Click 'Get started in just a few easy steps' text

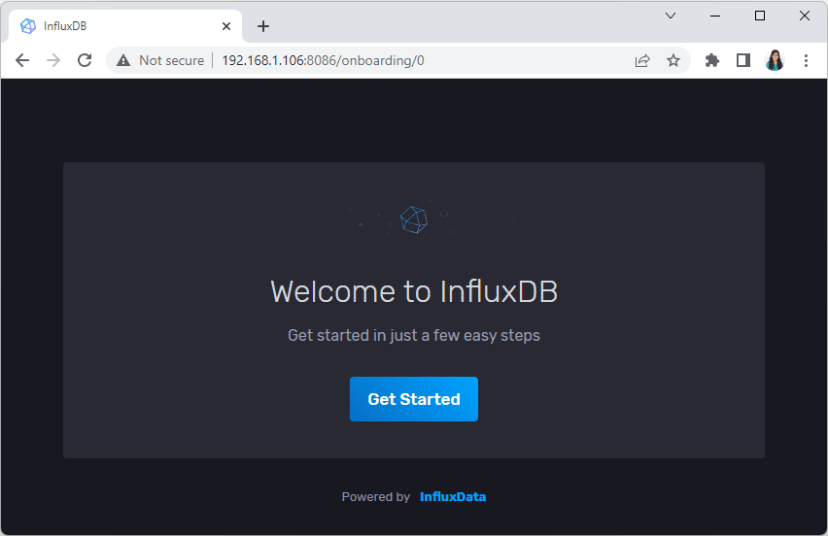coord(413,335)
